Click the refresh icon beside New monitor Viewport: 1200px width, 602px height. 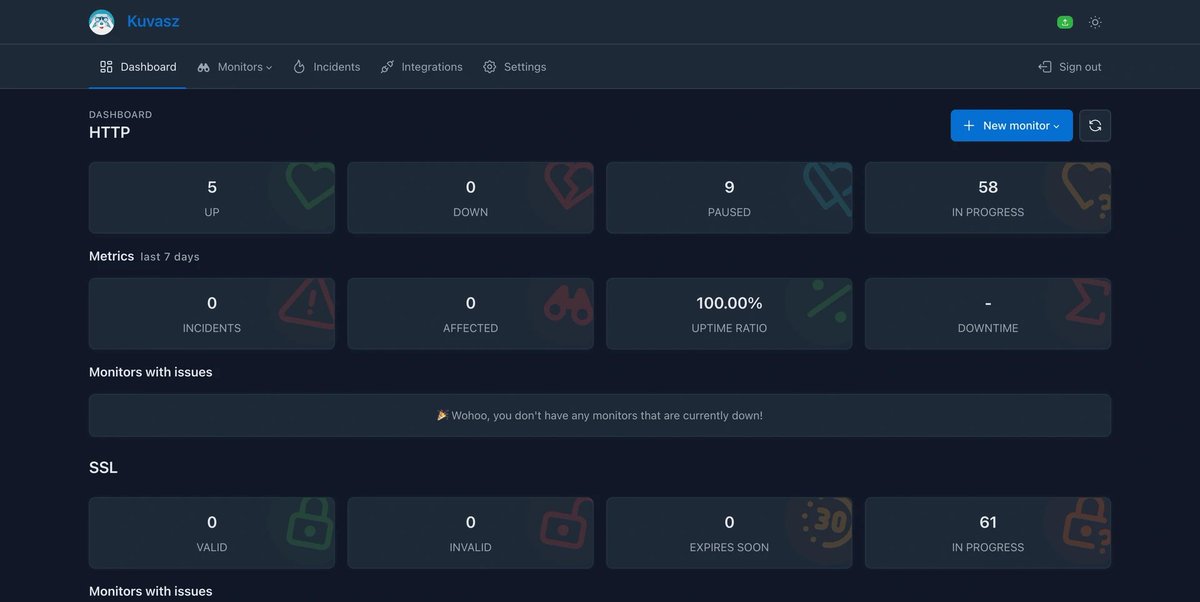1094,124
